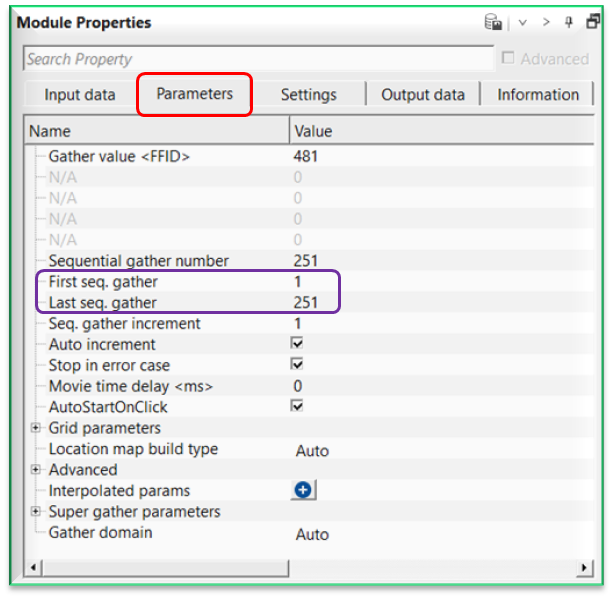This screenshot has height=599, width=613.
Task: Open the Information tab
Action: click(538, 95)
